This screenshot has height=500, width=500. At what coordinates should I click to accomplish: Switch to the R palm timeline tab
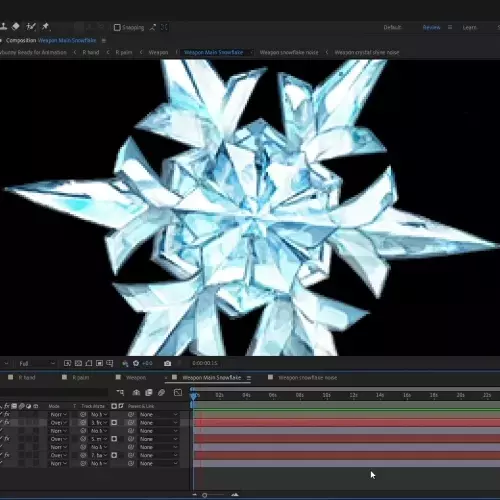coord(81,377)
